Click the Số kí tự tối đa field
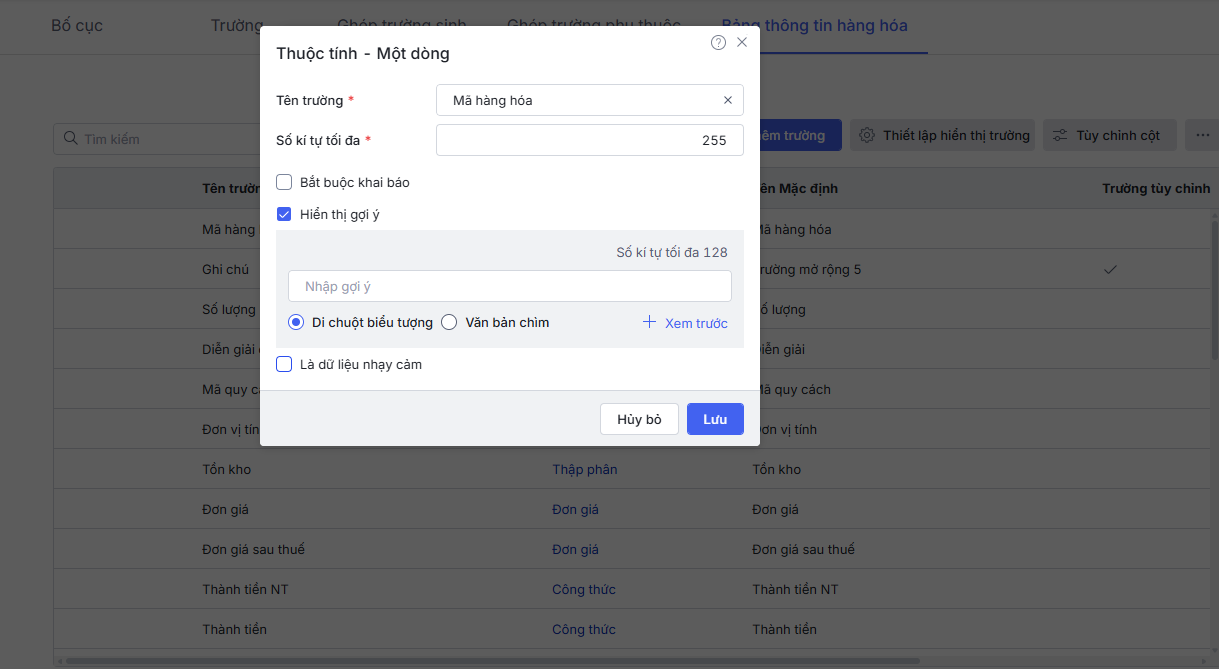Viewport: 1219px width, 669px height. click(x=589, y=140)
